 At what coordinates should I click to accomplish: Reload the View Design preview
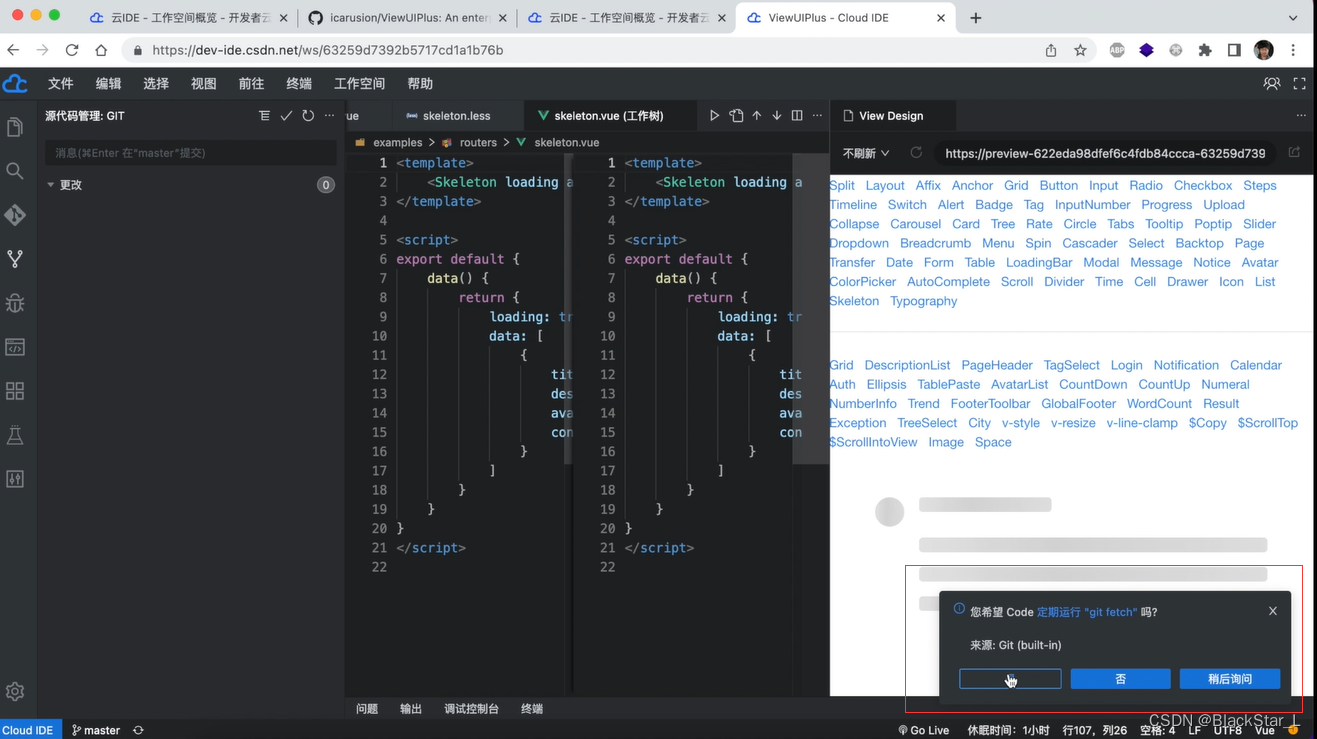[x=916, y=153]
